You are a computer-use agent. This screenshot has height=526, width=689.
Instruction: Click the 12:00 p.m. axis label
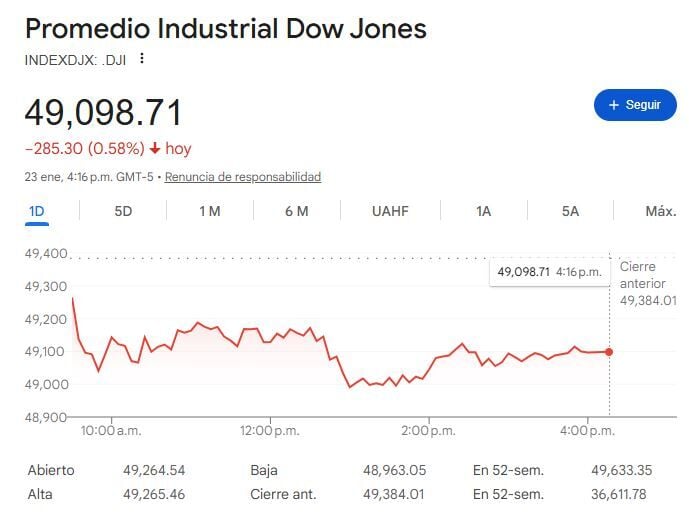(x=263, y=430)
